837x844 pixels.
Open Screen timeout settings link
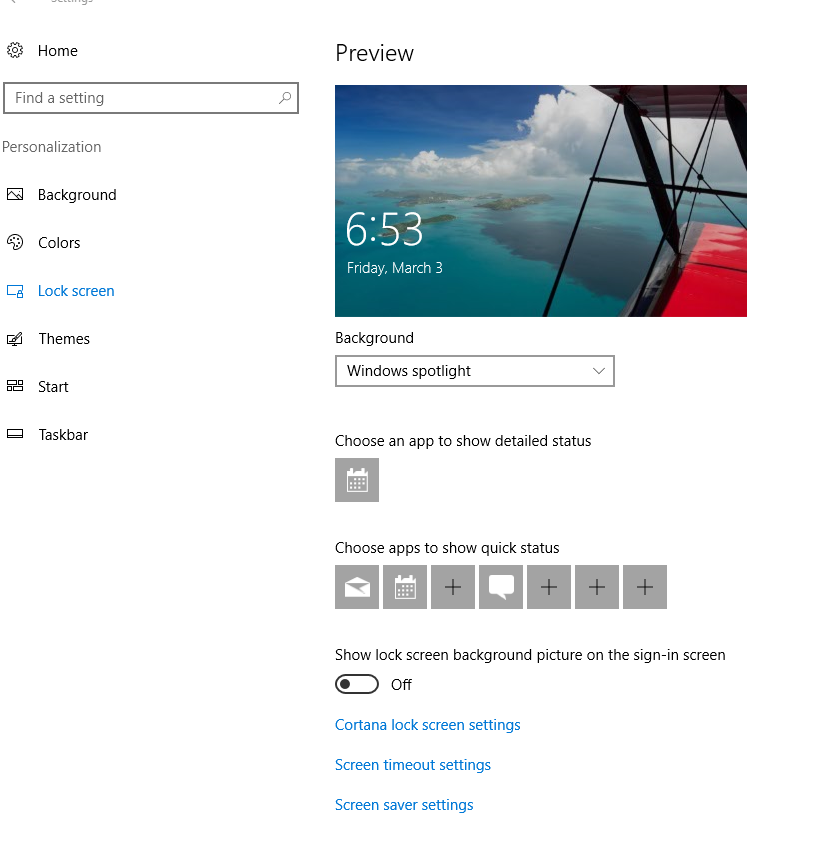click(413, 765)
